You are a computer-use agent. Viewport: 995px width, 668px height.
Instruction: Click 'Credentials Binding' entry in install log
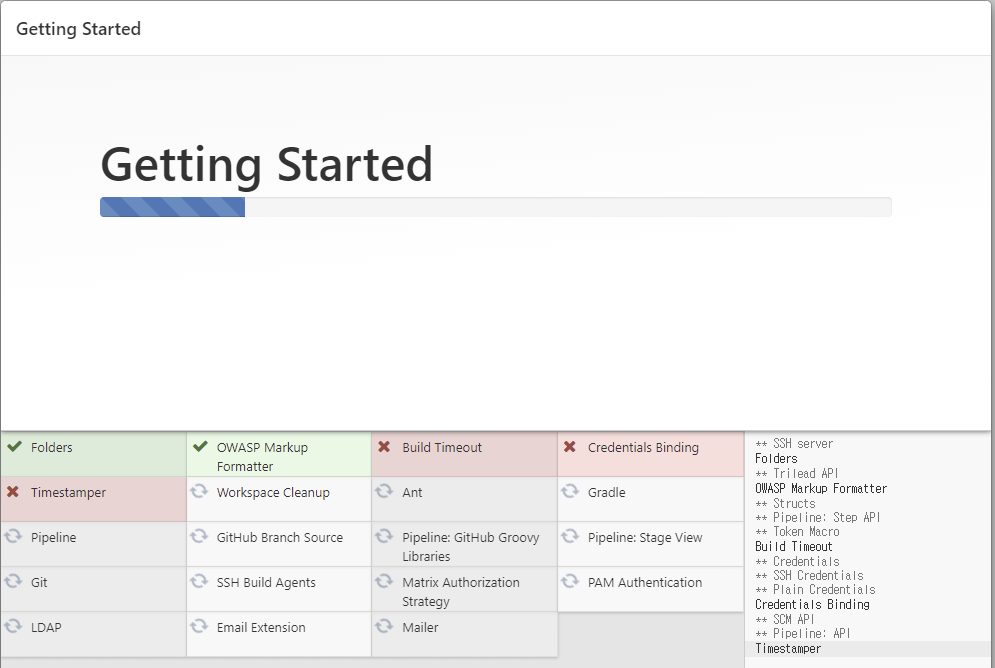pyautogui.click(x=812, y=605)
